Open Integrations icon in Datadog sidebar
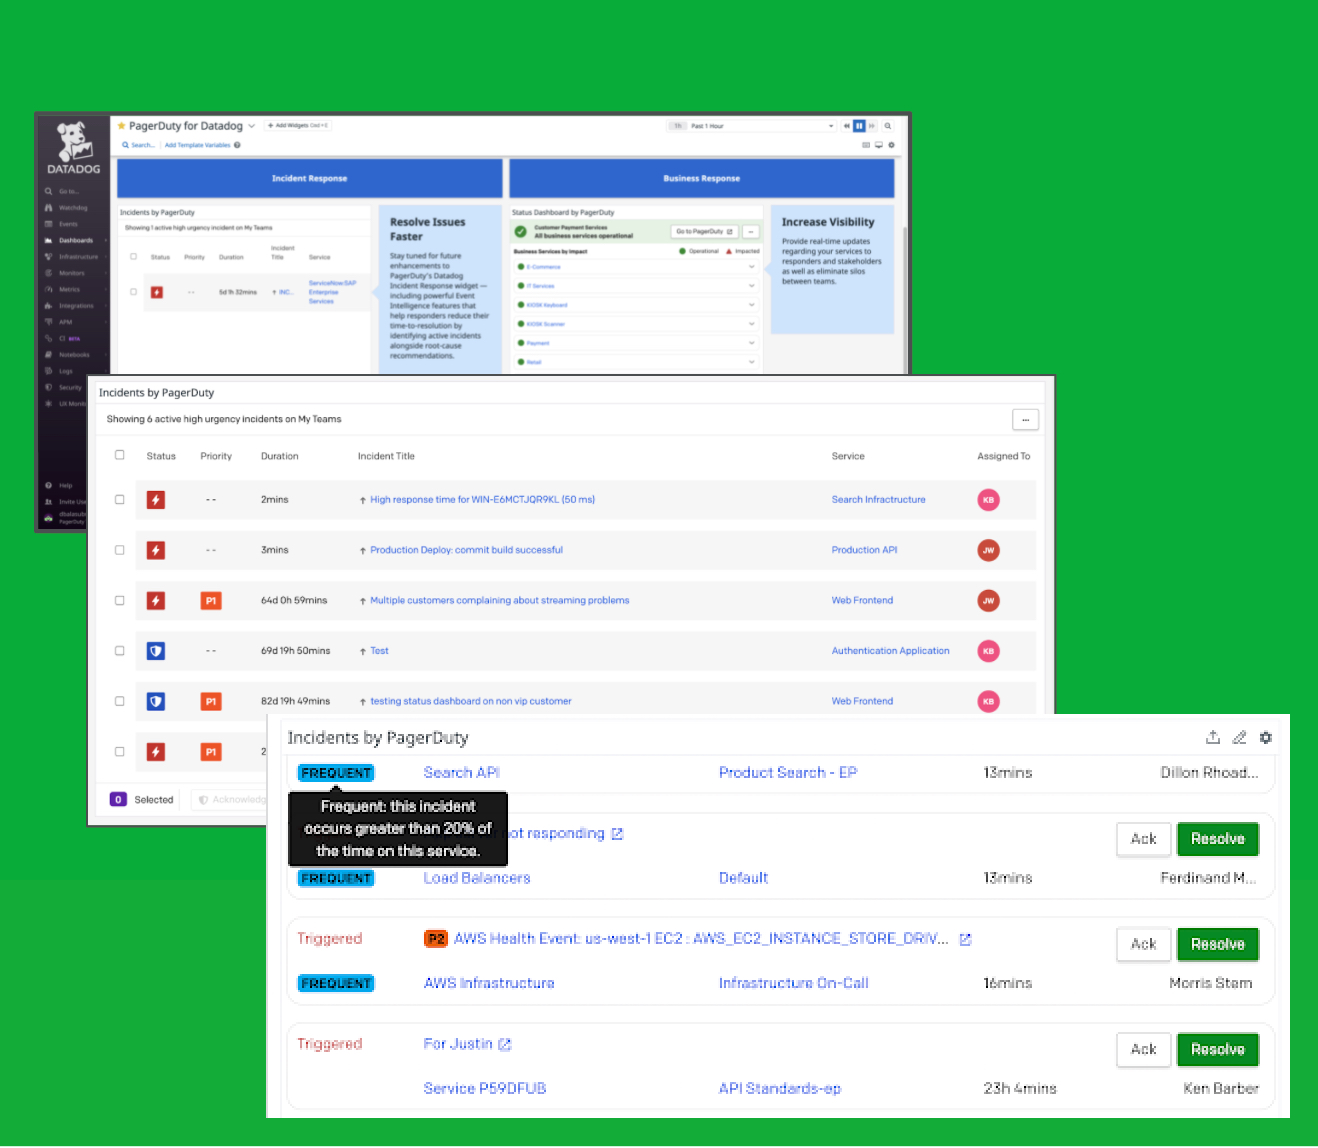Screen dimensions: 1318x1148 pos(48,306)
